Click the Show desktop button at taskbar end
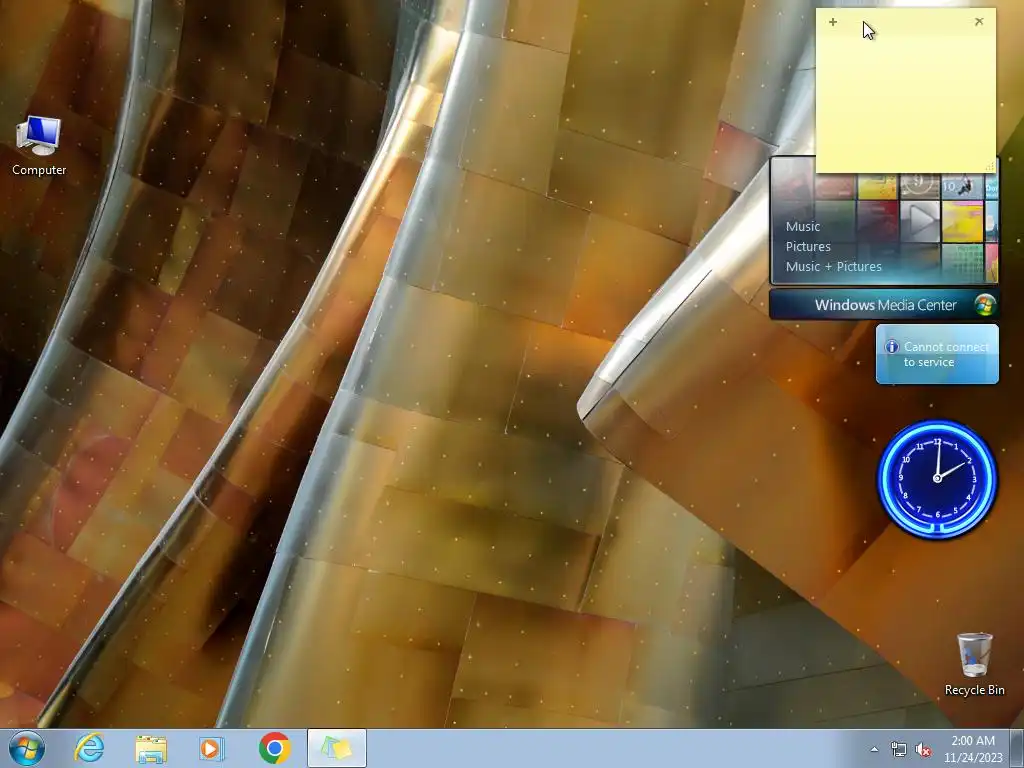The height and width of the screenshot is (768, 1024). pos(1017,748)
